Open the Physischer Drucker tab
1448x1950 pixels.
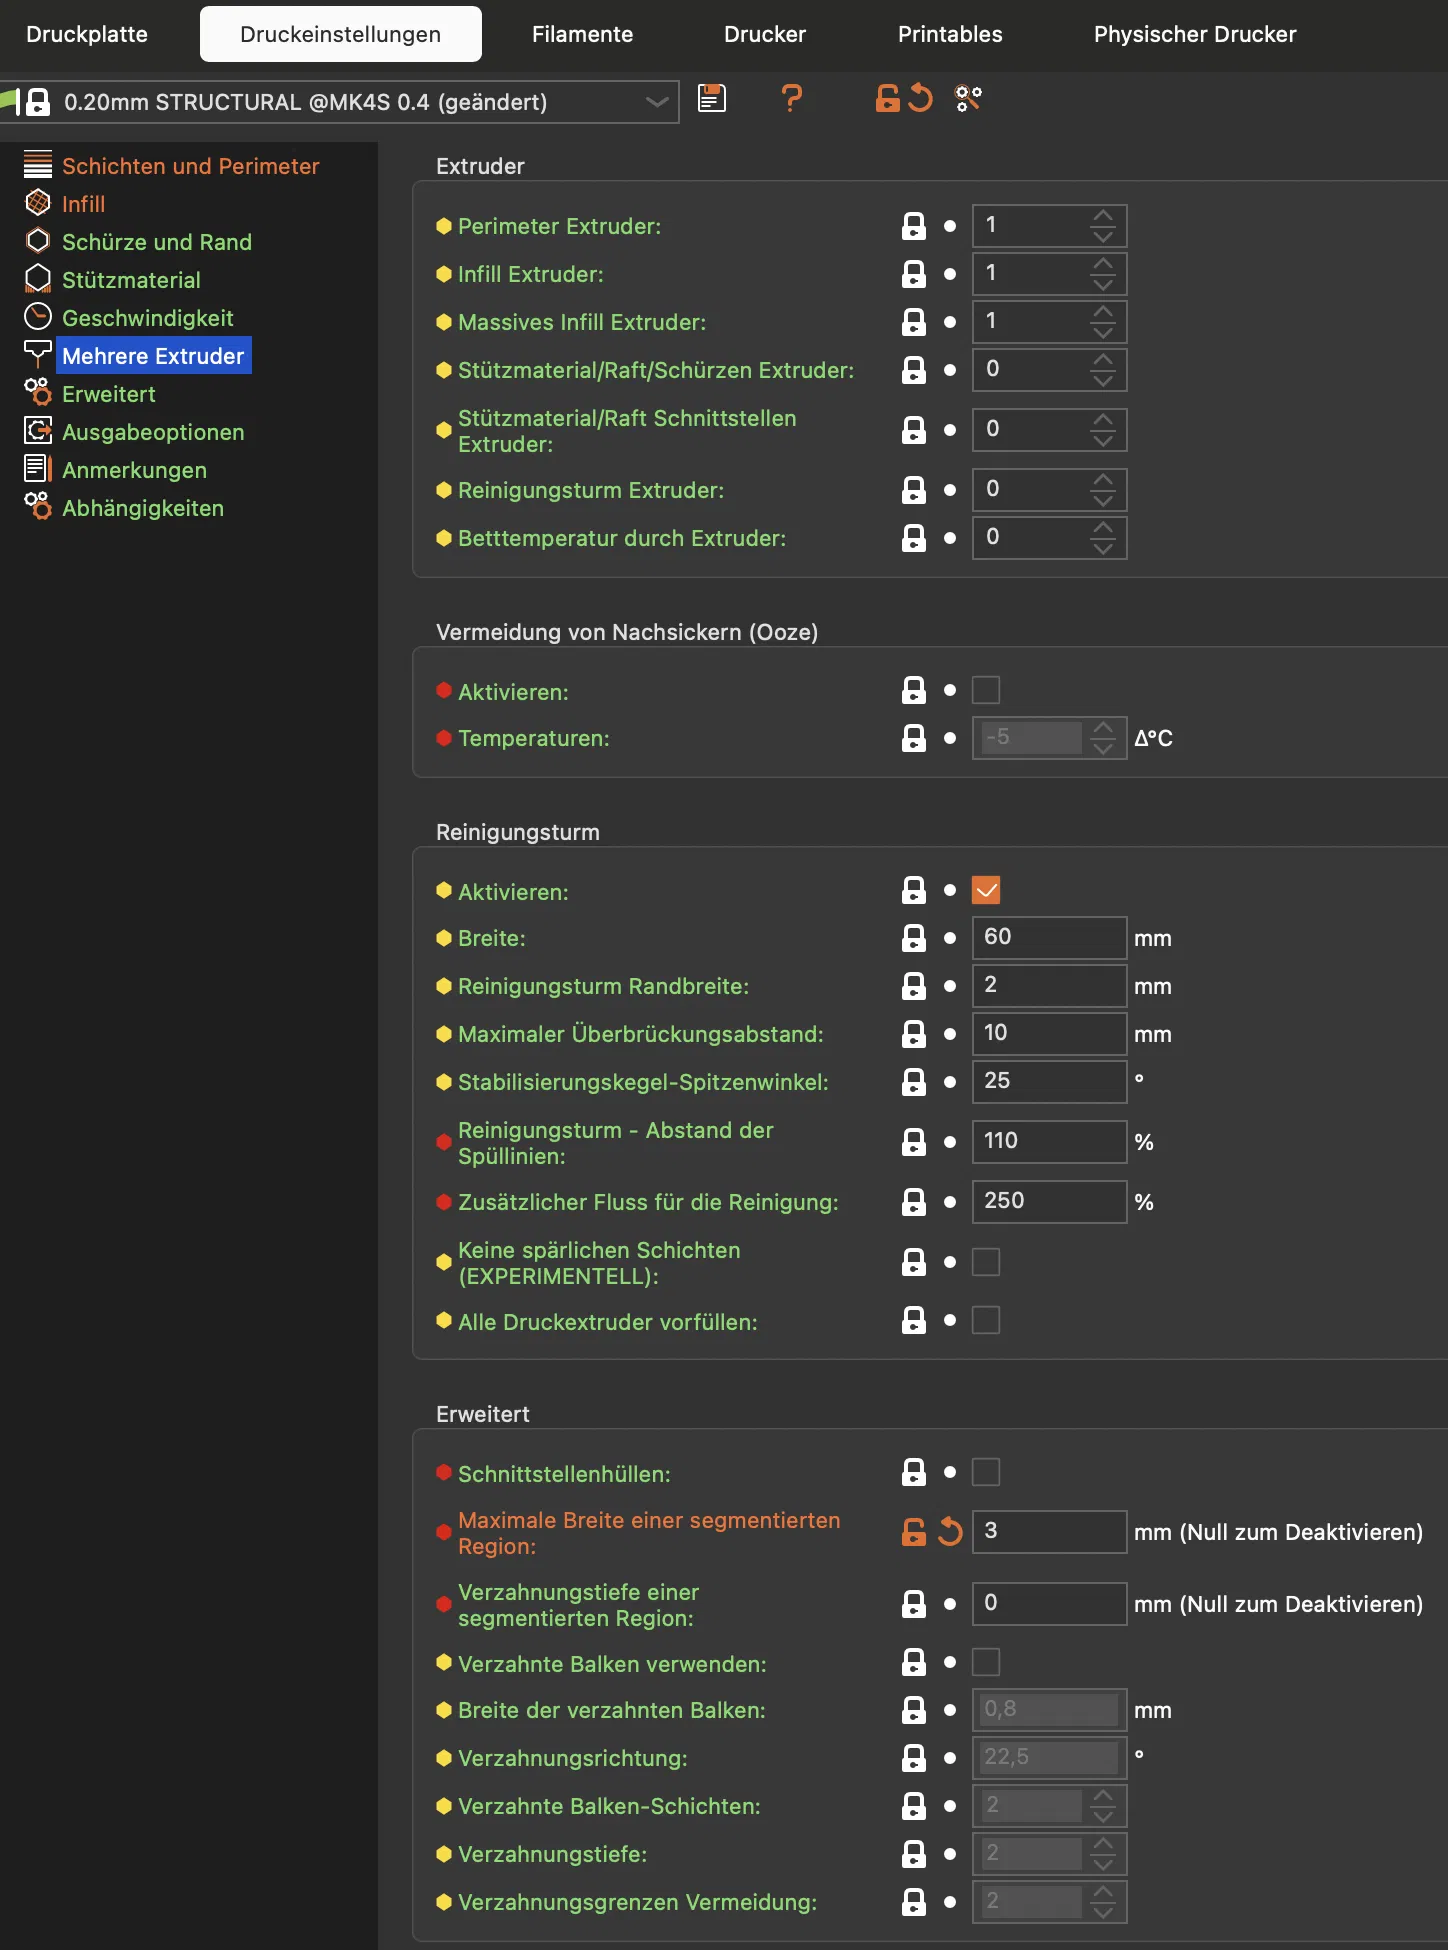(1194, 34)
